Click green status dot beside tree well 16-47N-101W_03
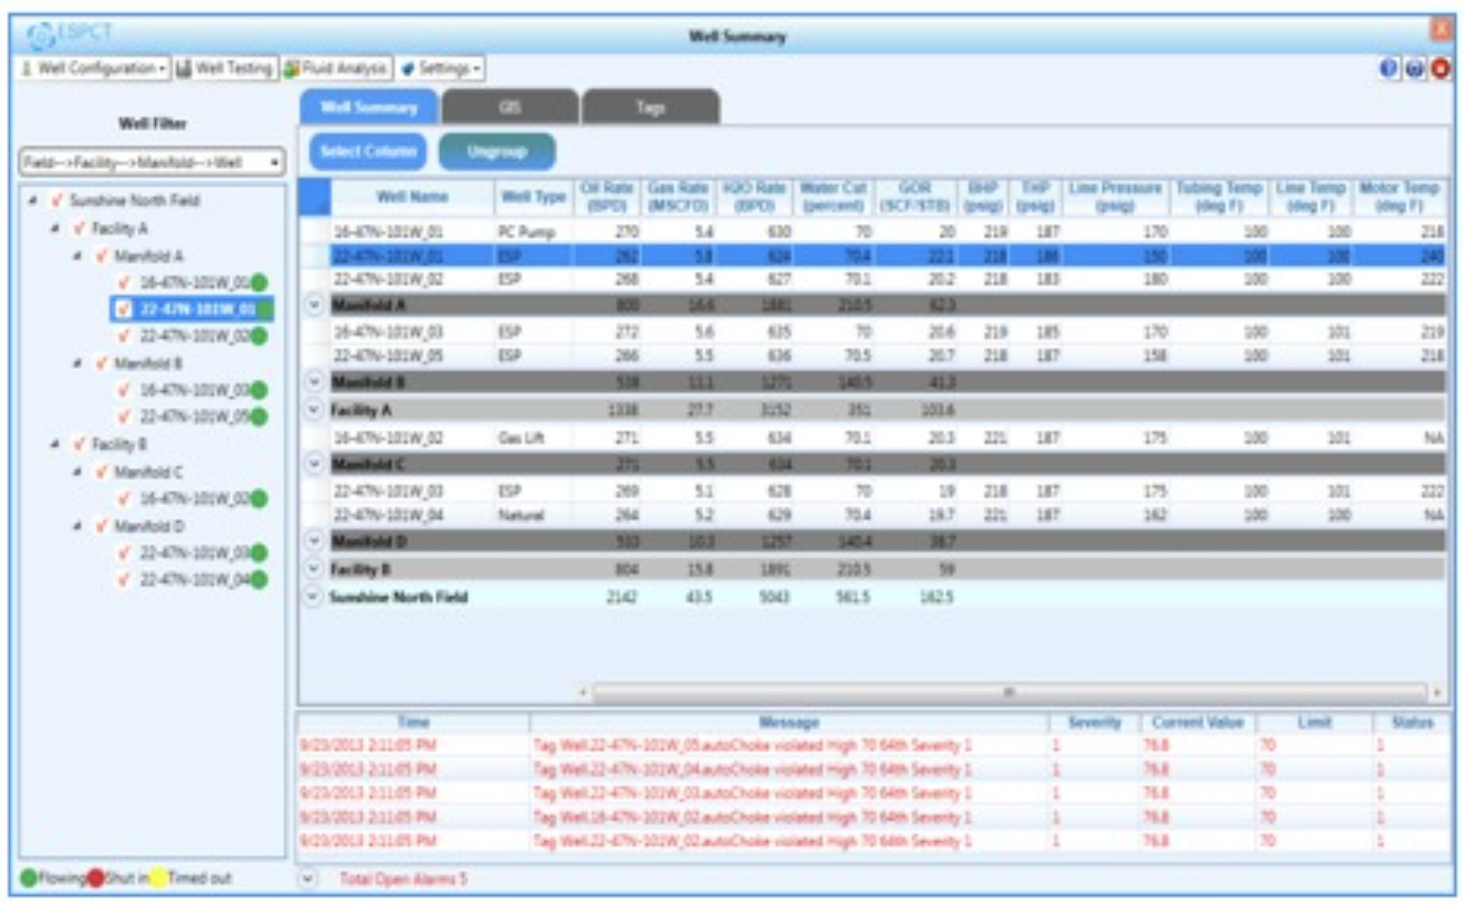Viewport: 1464px width, 904px height. pos(259,390)
